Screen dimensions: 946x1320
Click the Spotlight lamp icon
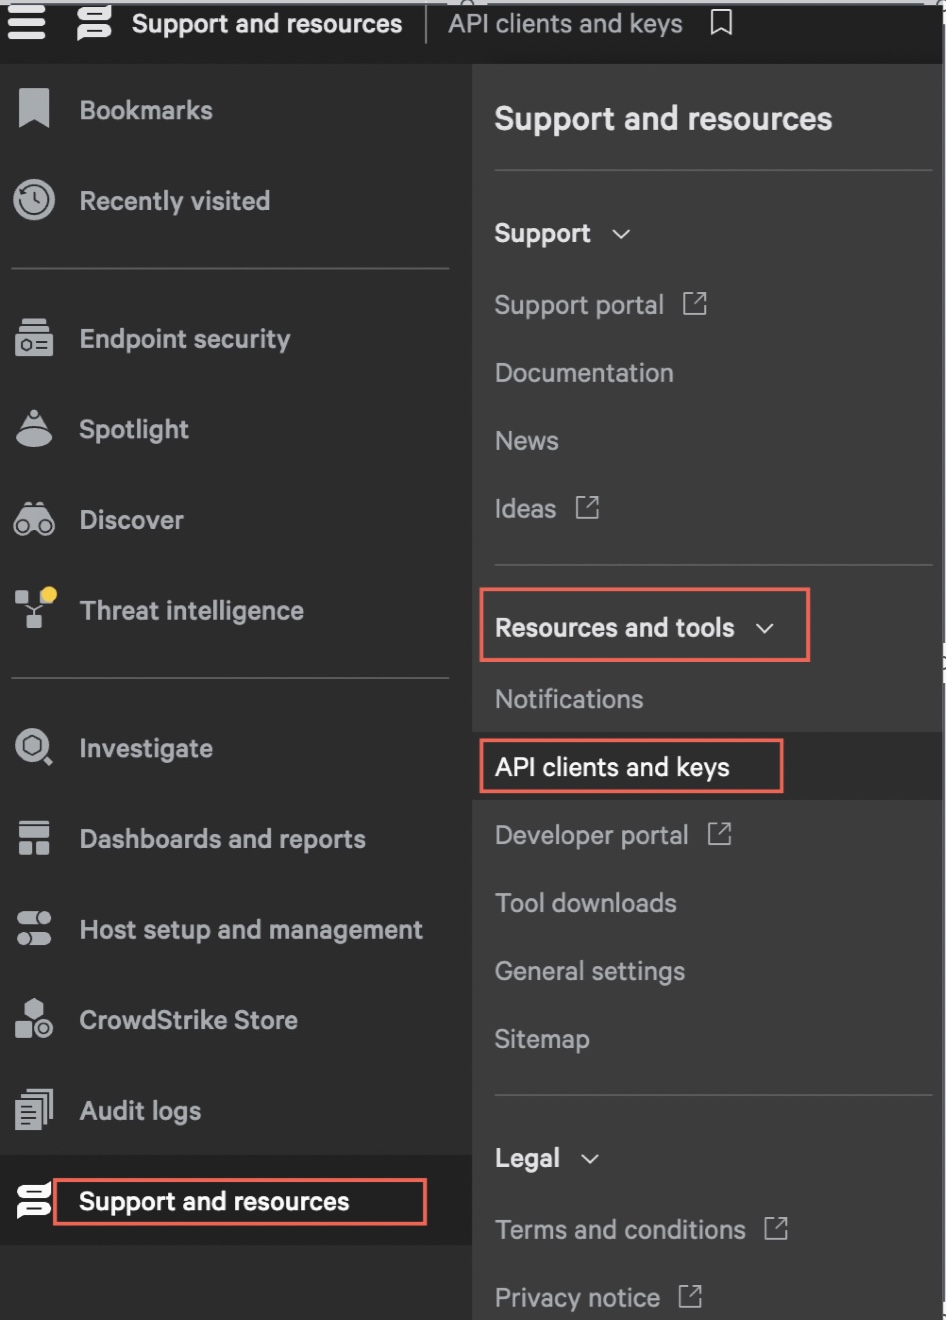pos(34,429)
